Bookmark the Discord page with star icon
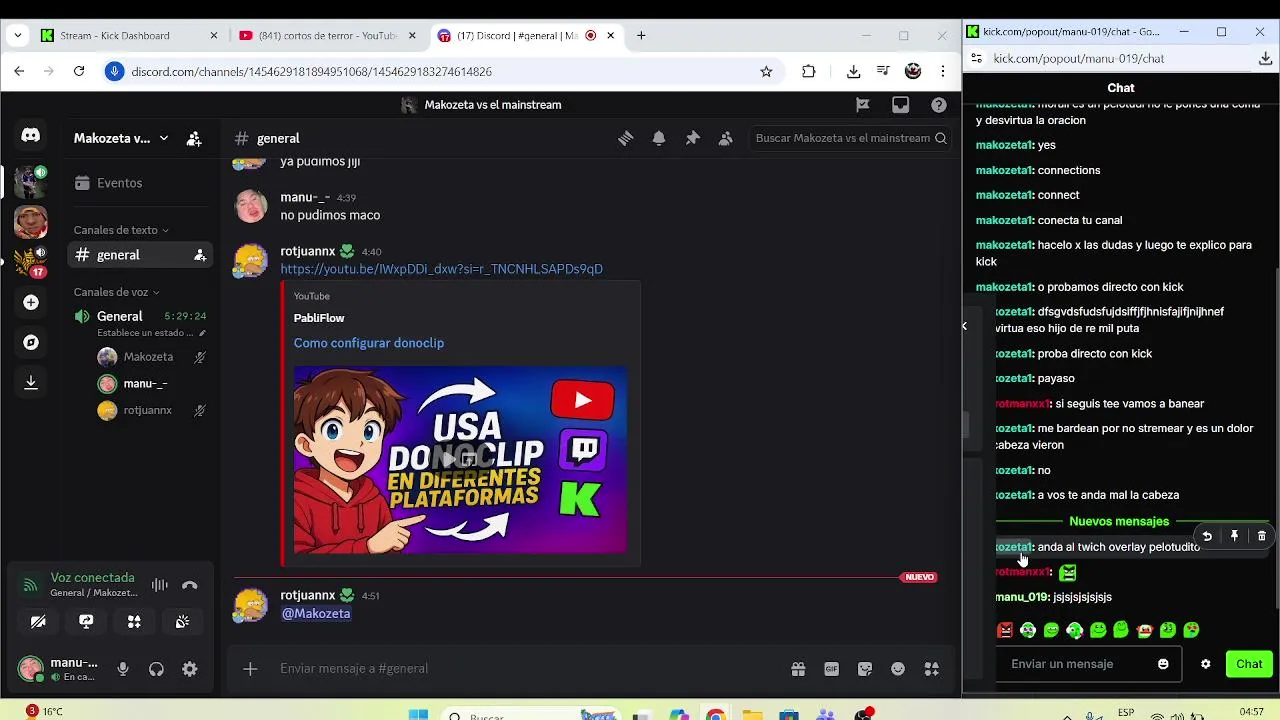 pyautogui.click(x=766, y=71)
